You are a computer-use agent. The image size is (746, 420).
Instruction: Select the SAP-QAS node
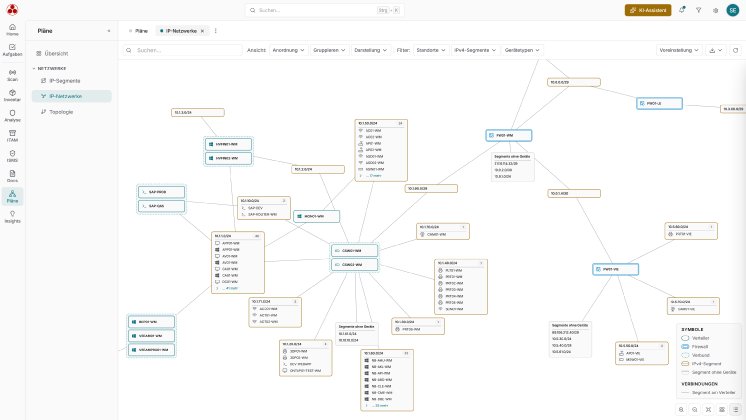click(161, 206)
